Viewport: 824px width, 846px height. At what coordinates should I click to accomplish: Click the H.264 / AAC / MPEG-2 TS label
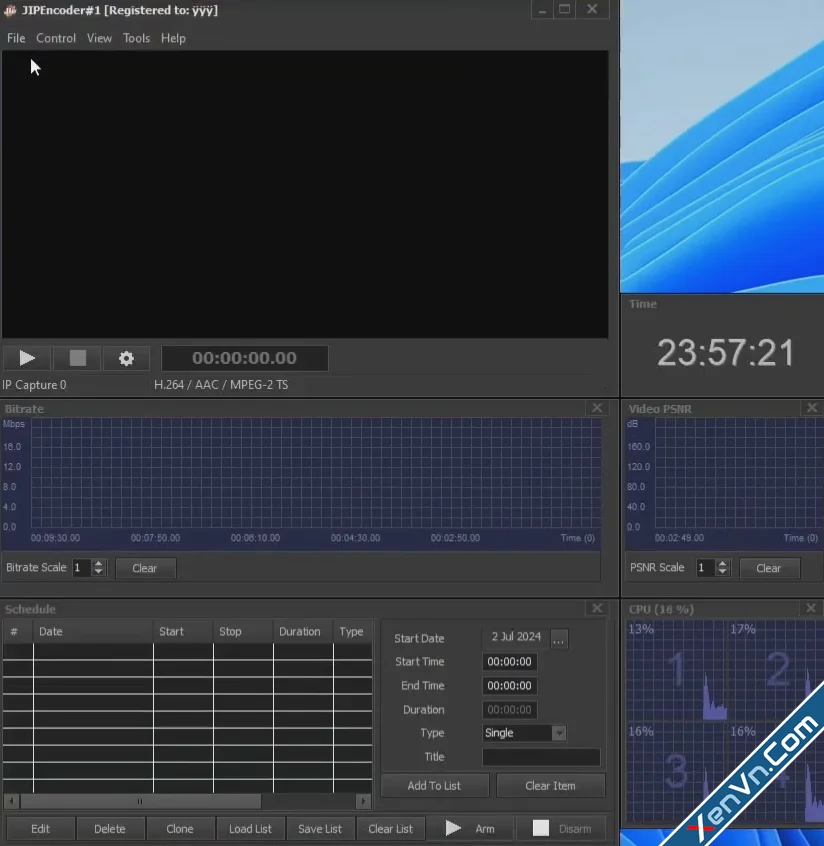[221, 385]
